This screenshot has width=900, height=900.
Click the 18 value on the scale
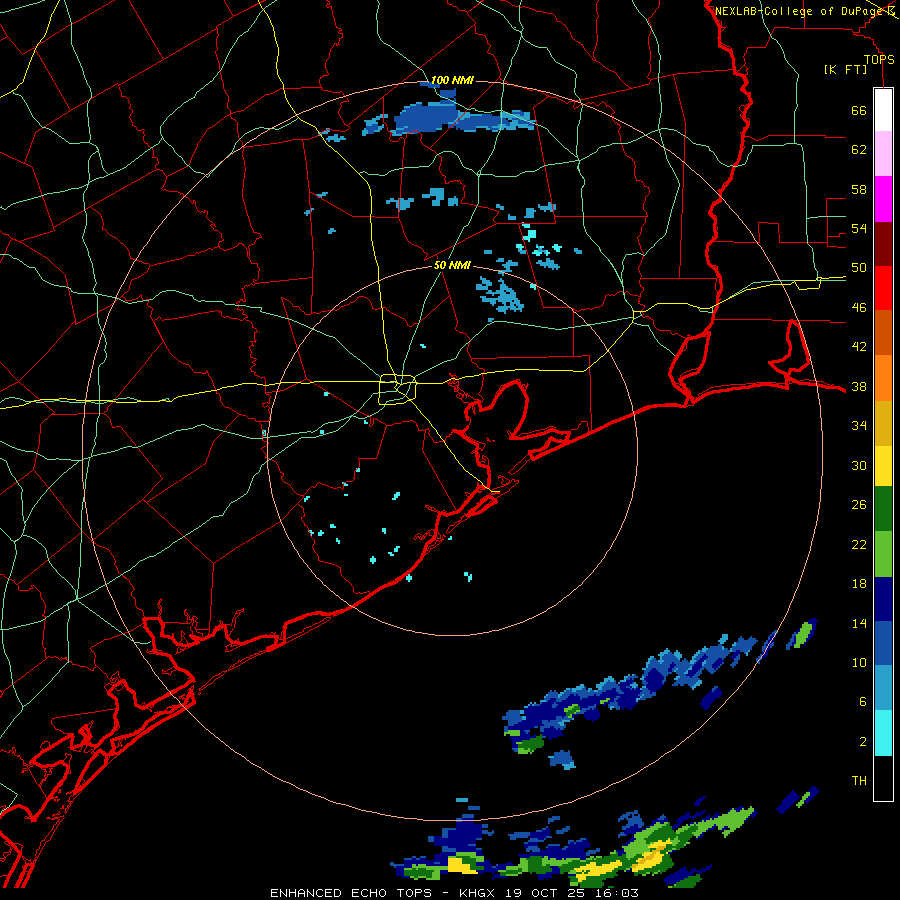click(x=859, y=584)
